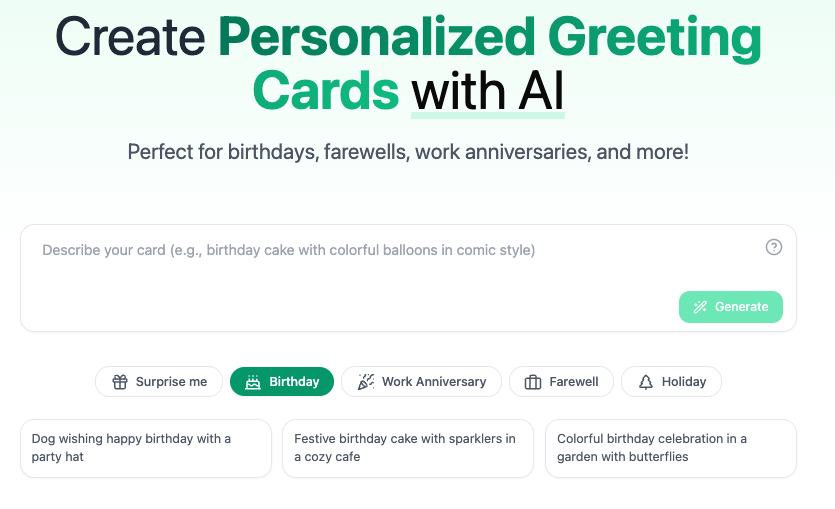Choose the festive cake in cafe suggestion

coord(408,448)
